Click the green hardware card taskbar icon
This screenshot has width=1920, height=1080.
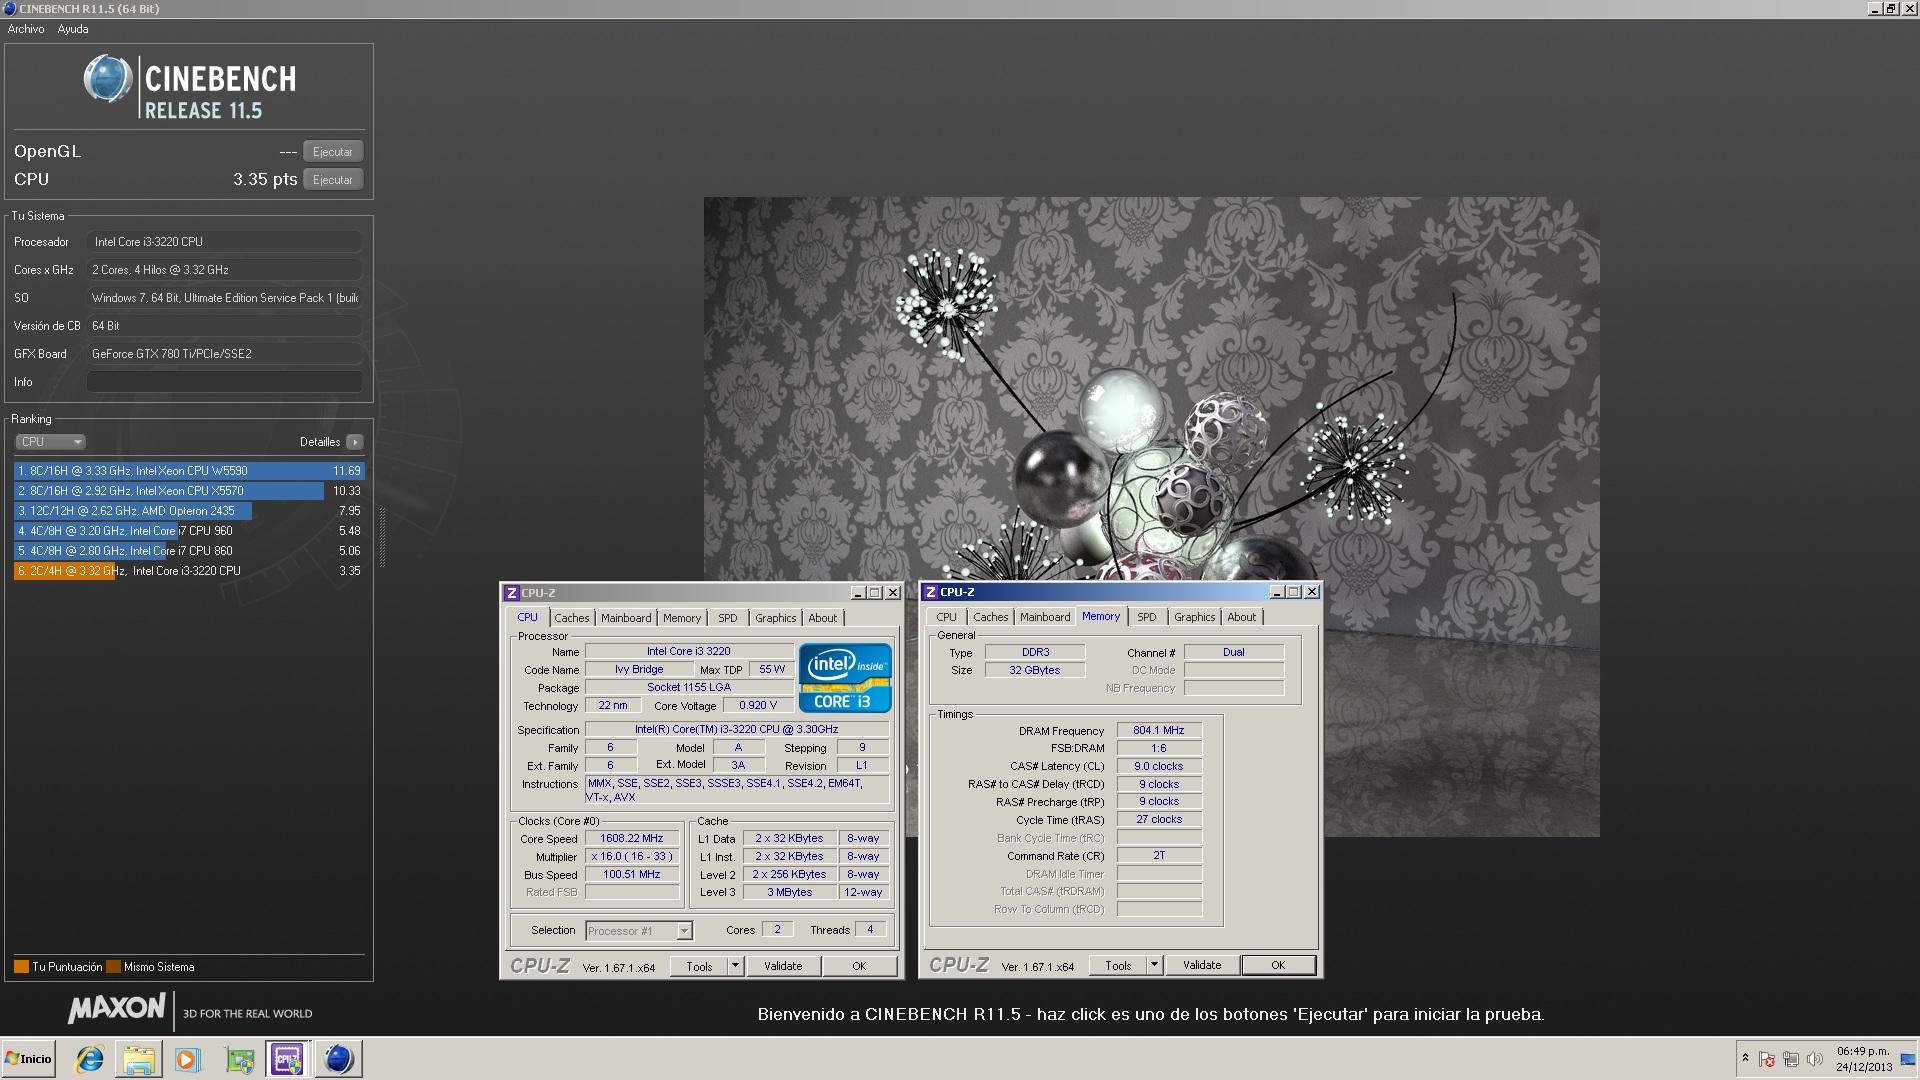click(239, 1059)
